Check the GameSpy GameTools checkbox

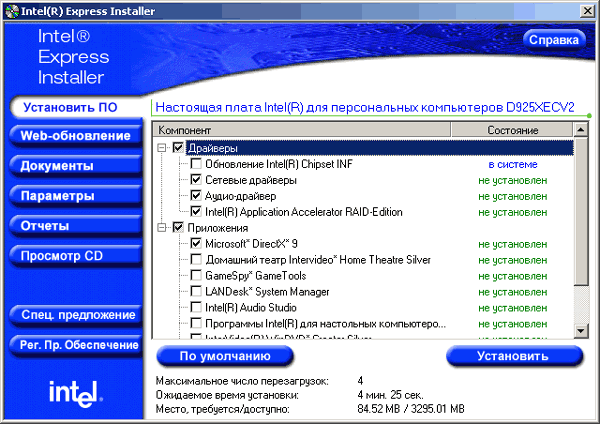[x=196, y=276]
